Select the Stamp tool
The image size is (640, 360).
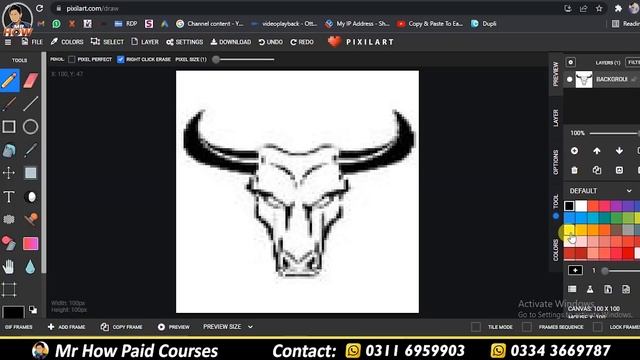tap(31, 220)
